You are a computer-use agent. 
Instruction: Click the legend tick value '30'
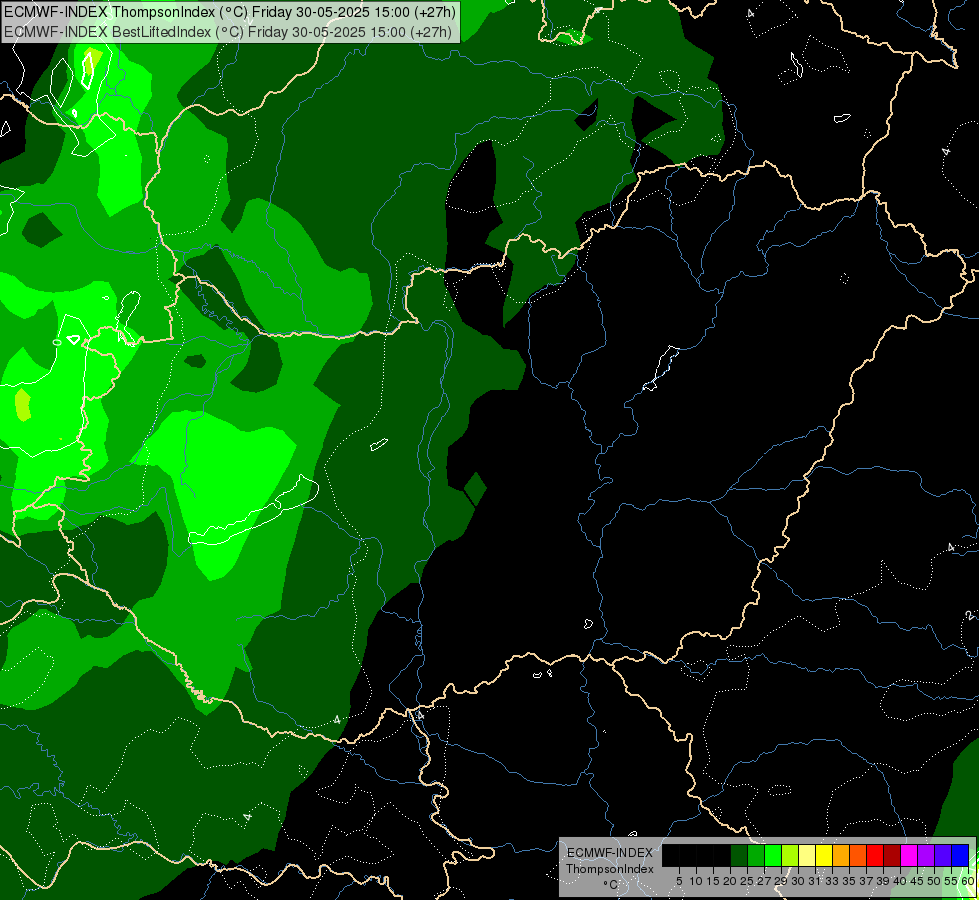pyautogui.click(x=798, y=881)
